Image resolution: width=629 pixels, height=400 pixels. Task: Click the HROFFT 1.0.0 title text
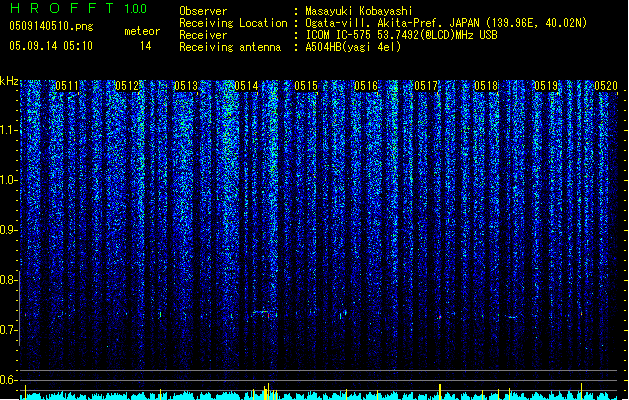[x=78, y=8]
